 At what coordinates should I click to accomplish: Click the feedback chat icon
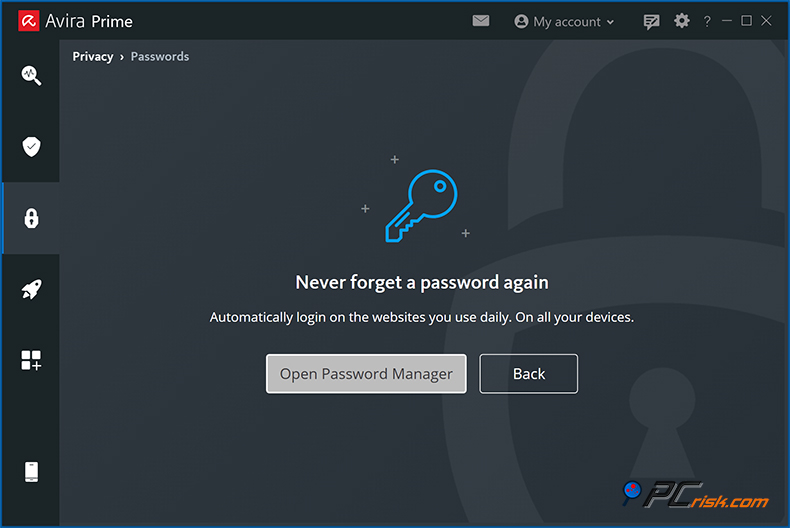[x=652, y=21]
